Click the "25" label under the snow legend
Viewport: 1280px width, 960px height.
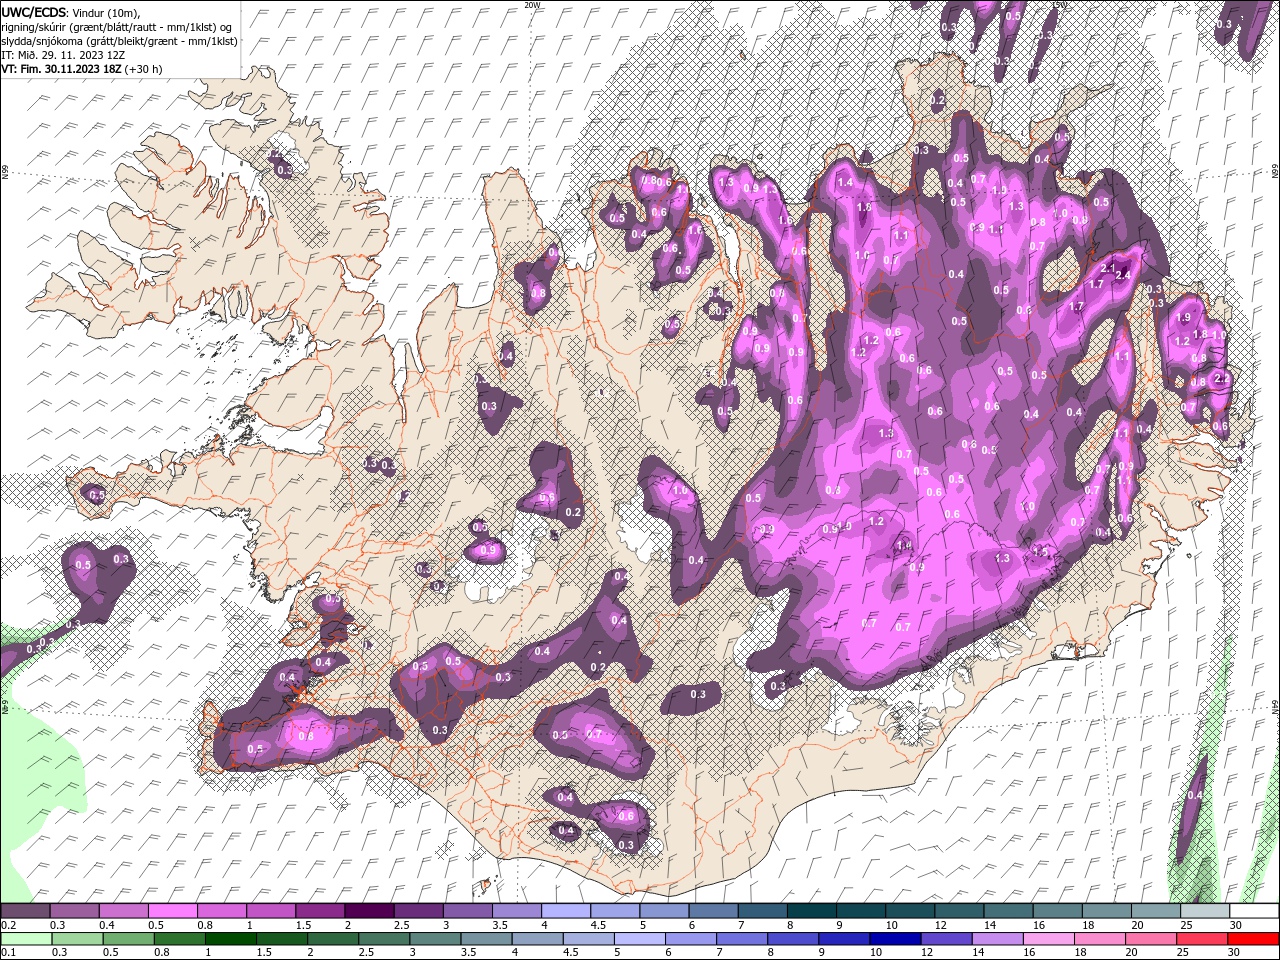point(1186,925)
